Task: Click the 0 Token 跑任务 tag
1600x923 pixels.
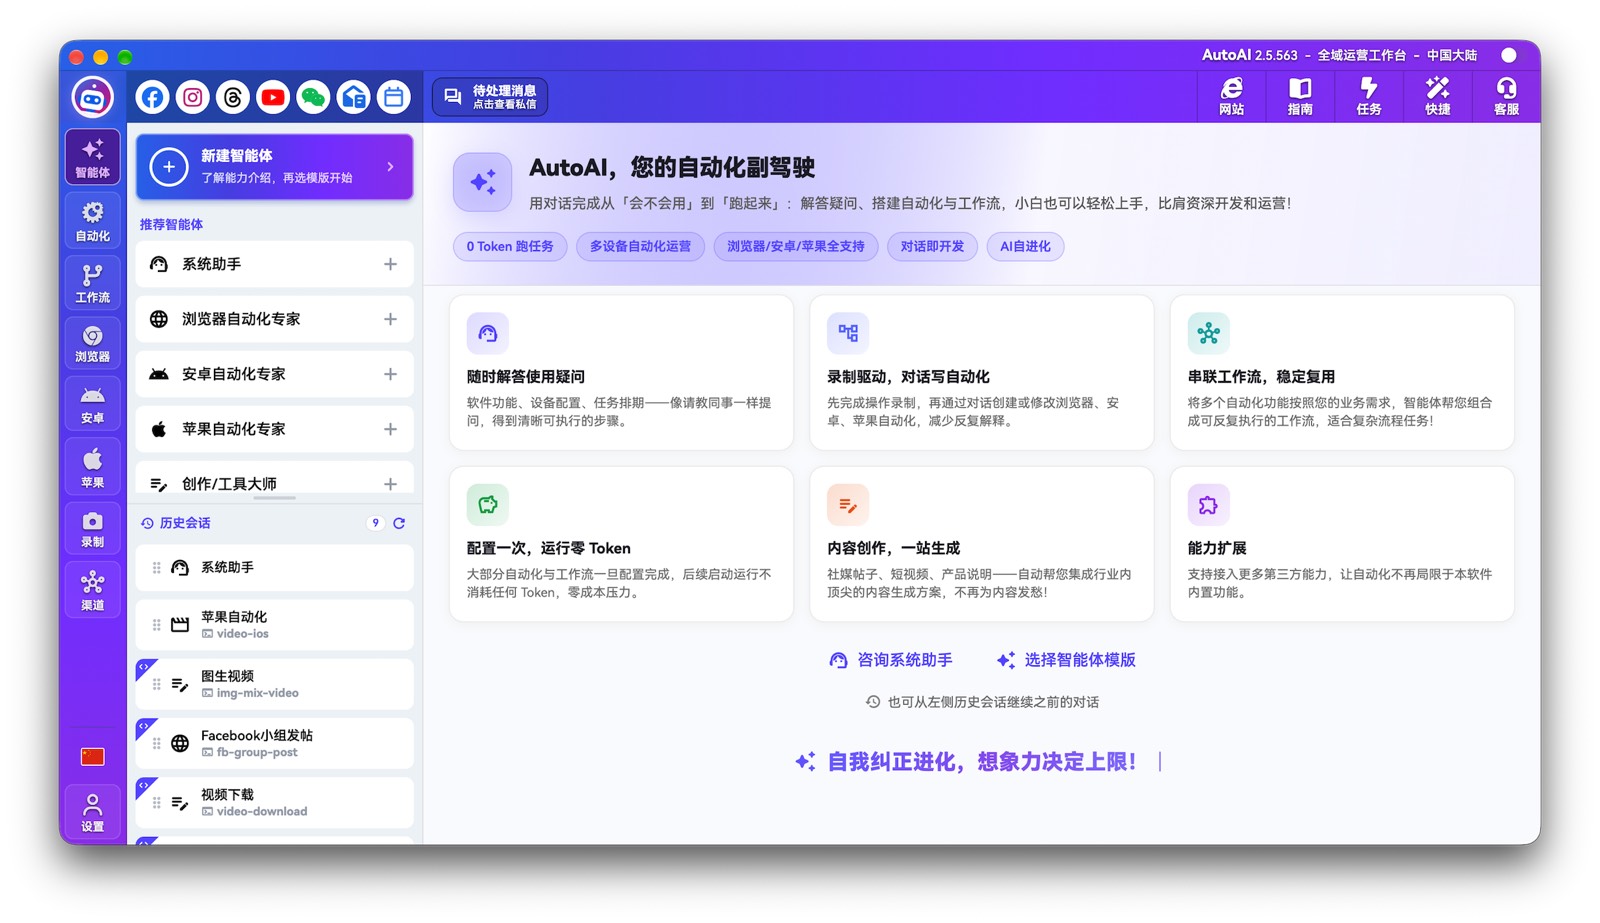Action: [x=510, y=246]
